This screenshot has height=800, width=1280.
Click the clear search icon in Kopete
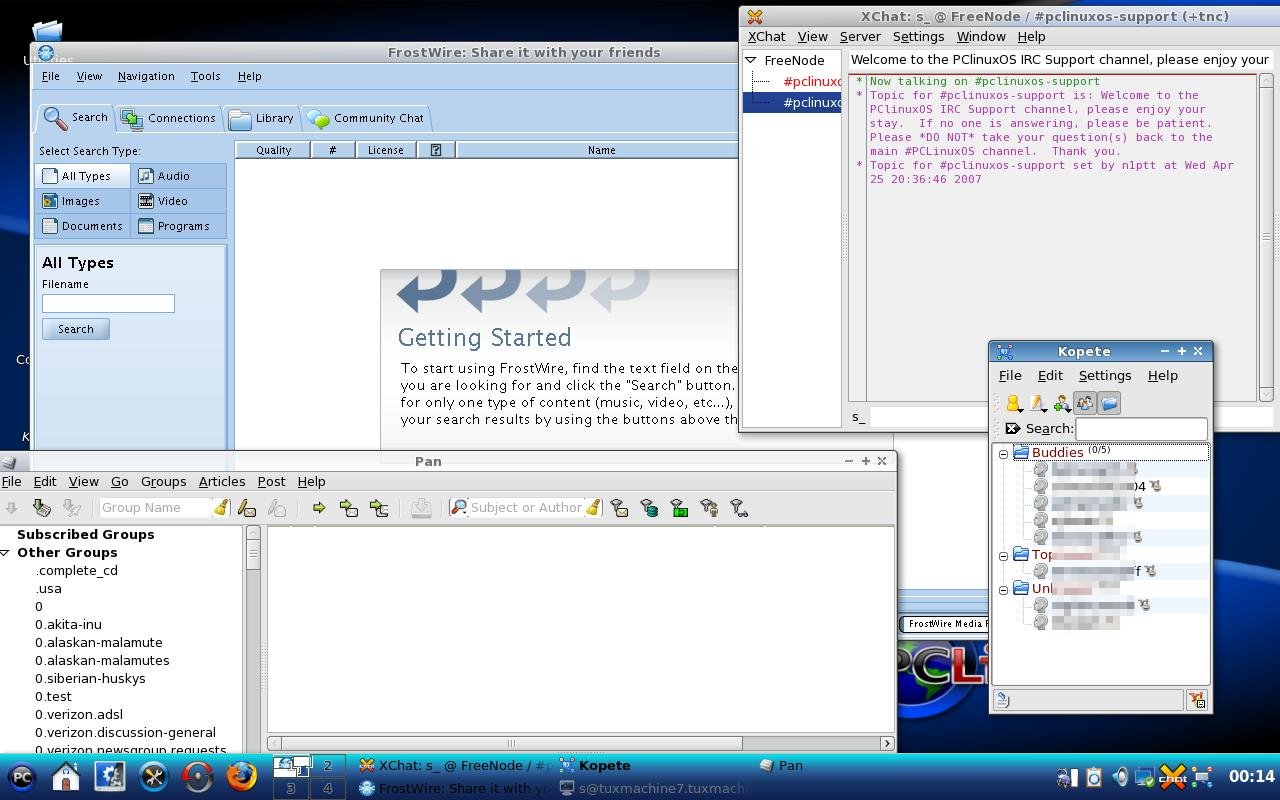click(1012, 429)
